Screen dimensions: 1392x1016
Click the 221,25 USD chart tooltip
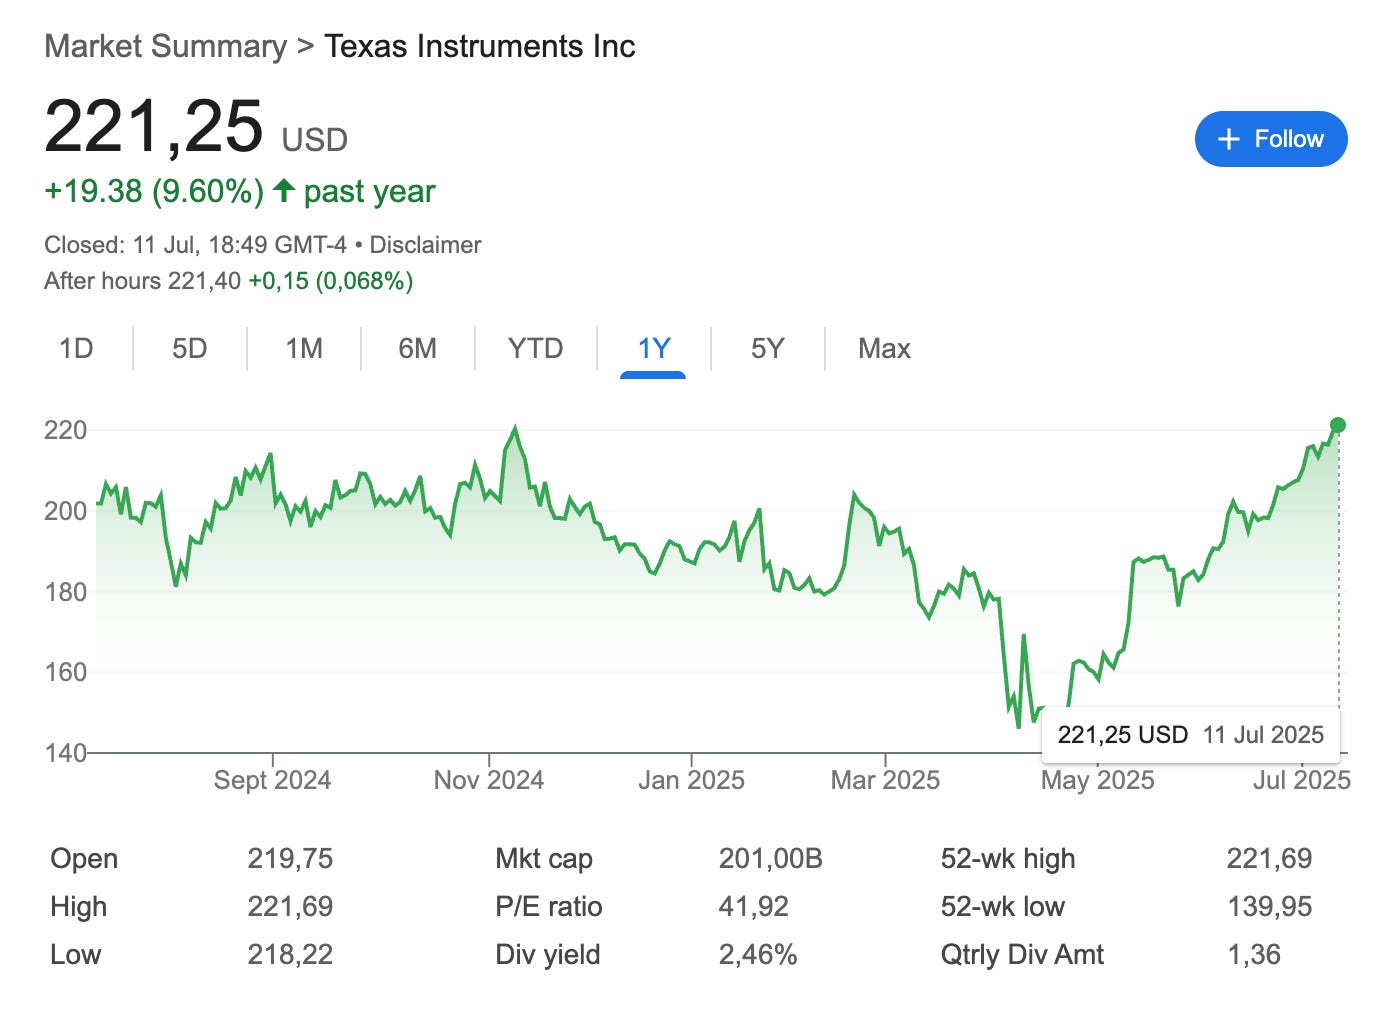coord(1191,735)
